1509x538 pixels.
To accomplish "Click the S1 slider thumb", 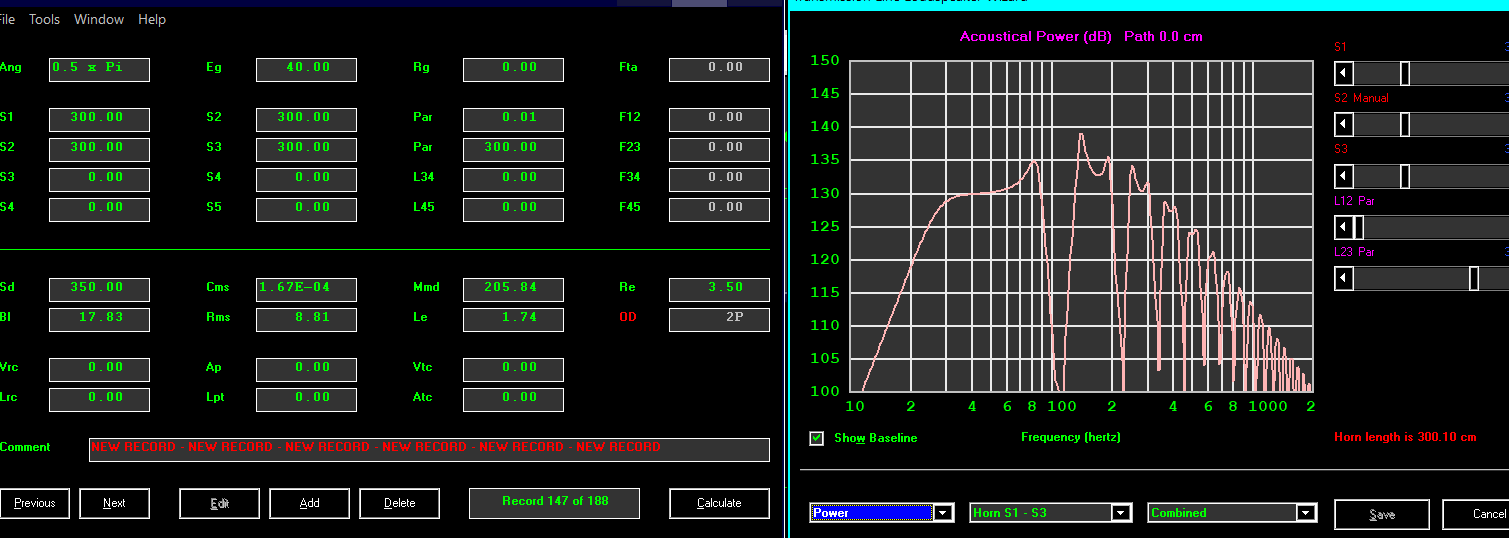I will [1405, 73].
